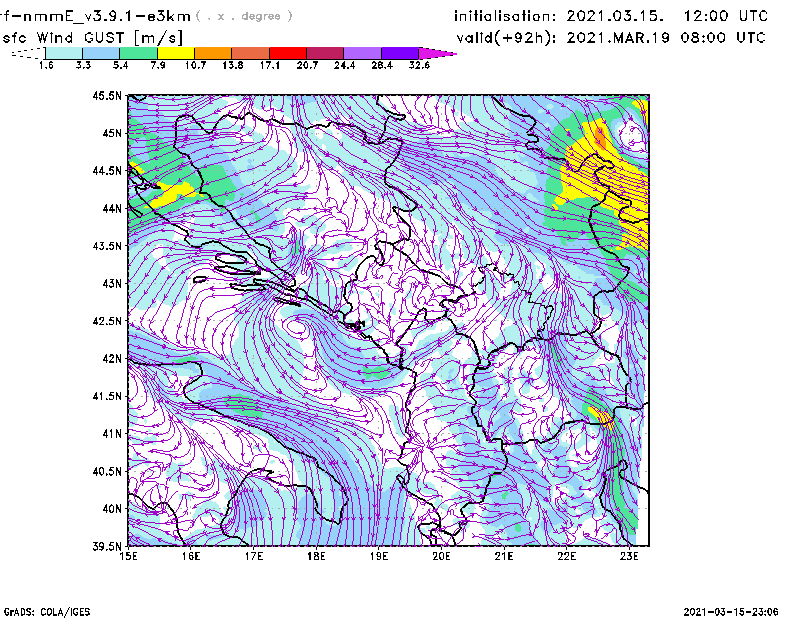Click the 44.5N latitude label
This screenshot has width=800, height=618.
coord(107,170)
